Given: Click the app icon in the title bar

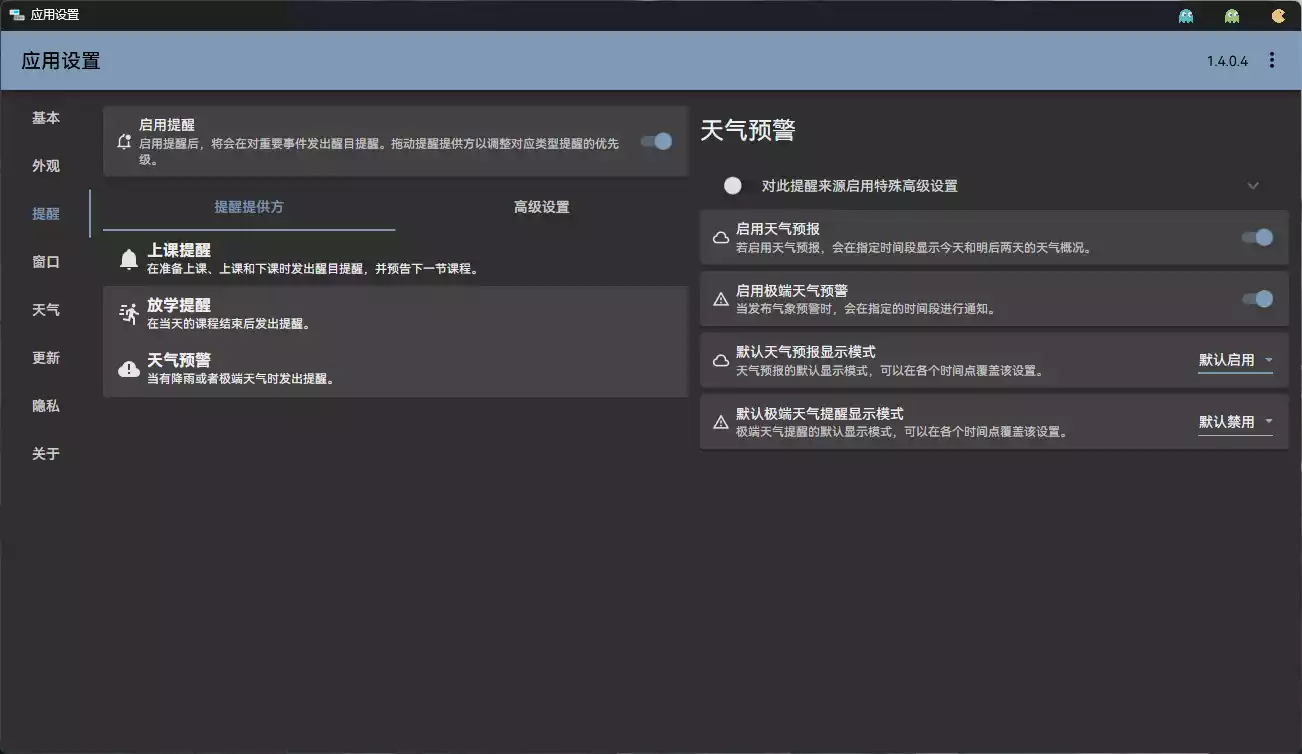Looking at the screenshot, I should pyautogui.click(x=16, y=15).
